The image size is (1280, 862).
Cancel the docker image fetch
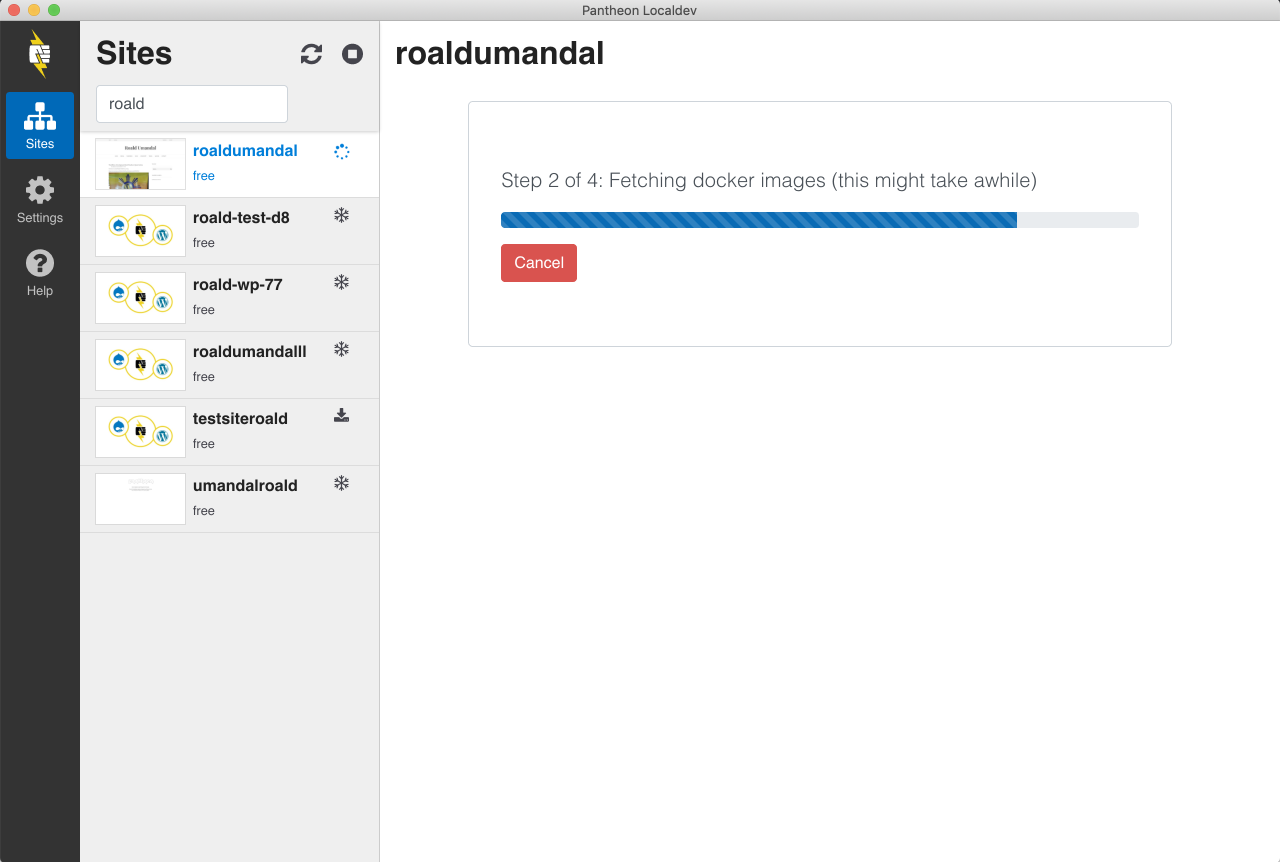[x=539, y=263]
